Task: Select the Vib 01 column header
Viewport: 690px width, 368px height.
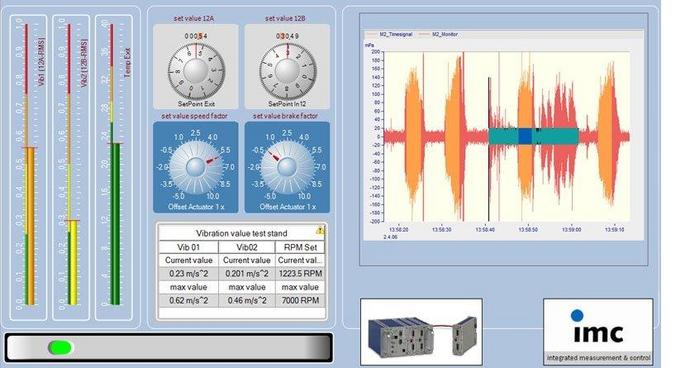Action: coord(188,247)
